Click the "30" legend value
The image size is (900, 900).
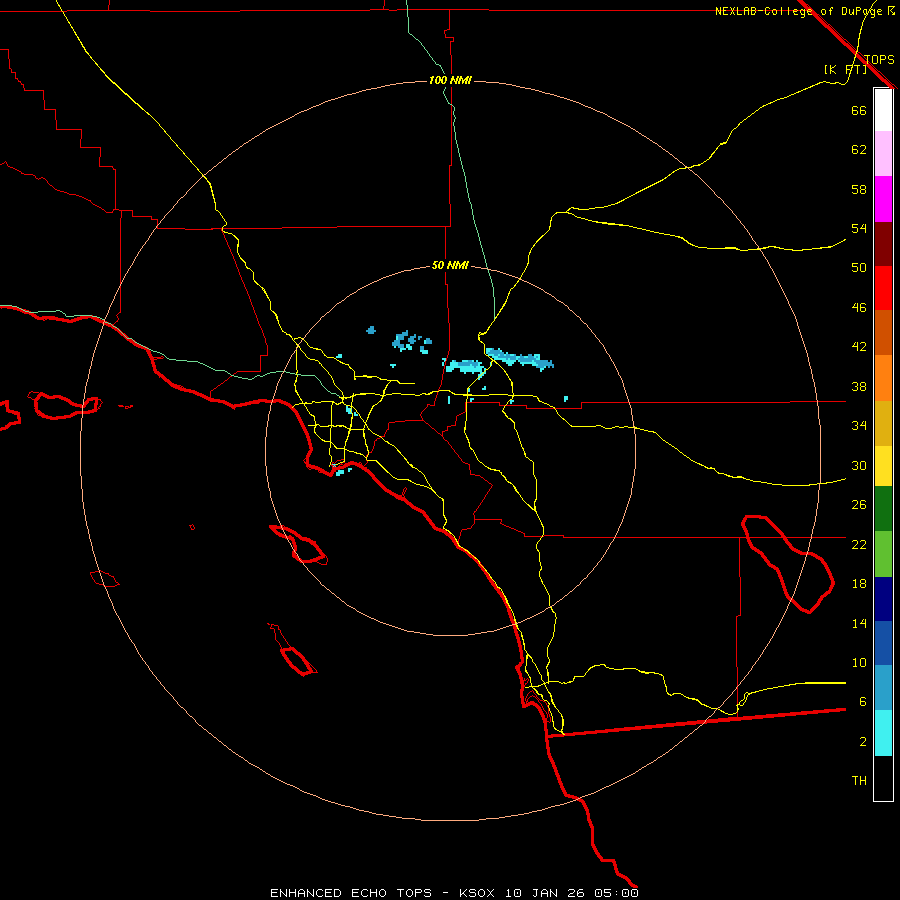pos(859,465)
